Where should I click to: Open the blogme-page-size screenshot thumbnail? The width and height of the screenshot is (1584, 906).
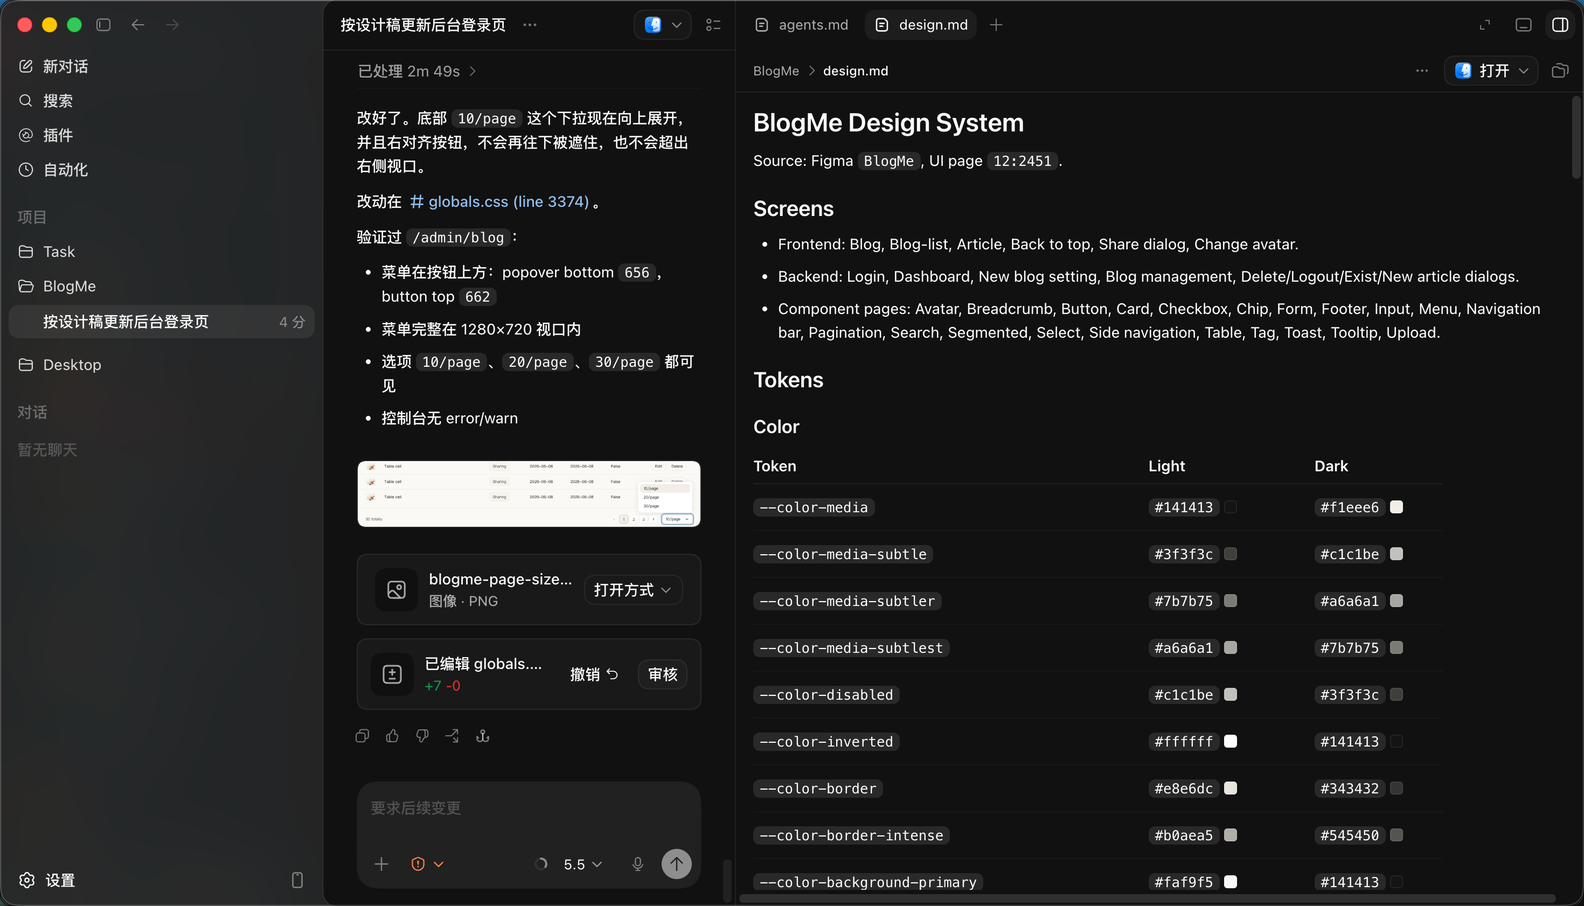(529, 494)
